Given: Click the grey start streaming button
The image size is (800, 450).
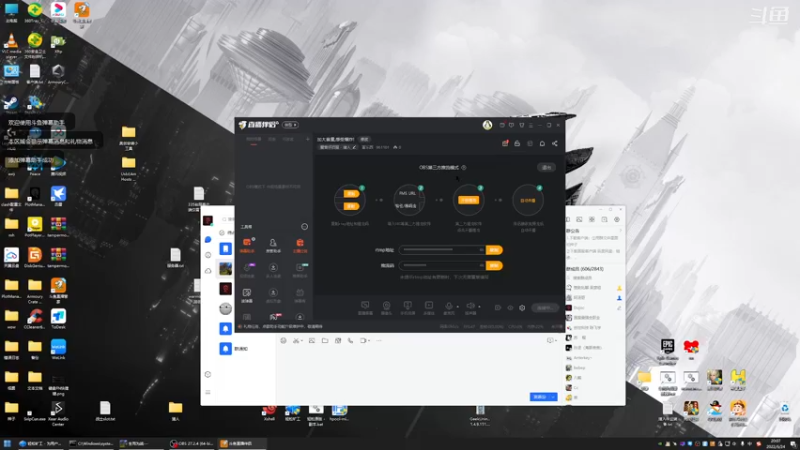Looking at the screenshot, I should [x=545, y=308].
